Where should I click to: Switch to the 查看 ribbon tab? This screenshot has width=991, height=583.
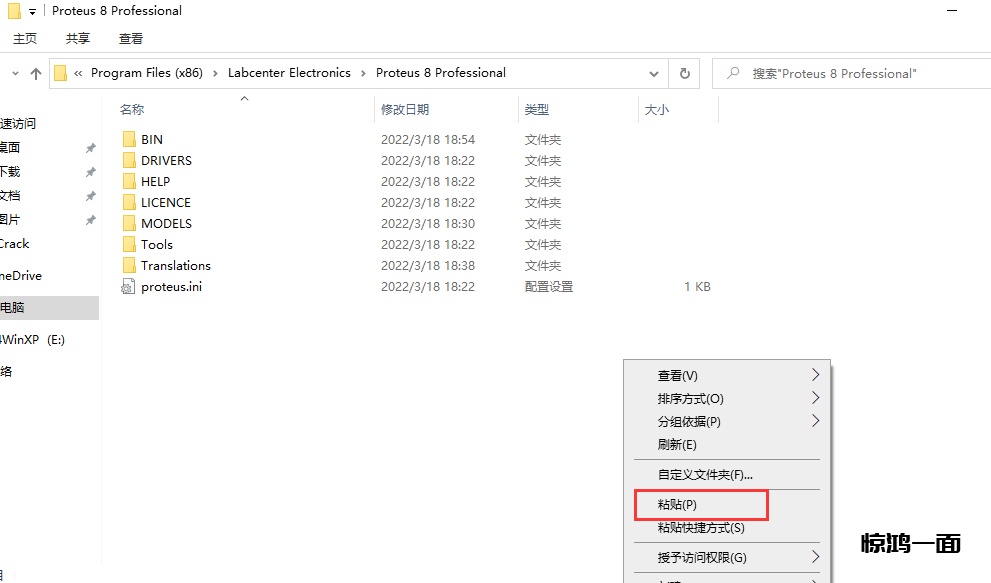(x=131, y=38)
